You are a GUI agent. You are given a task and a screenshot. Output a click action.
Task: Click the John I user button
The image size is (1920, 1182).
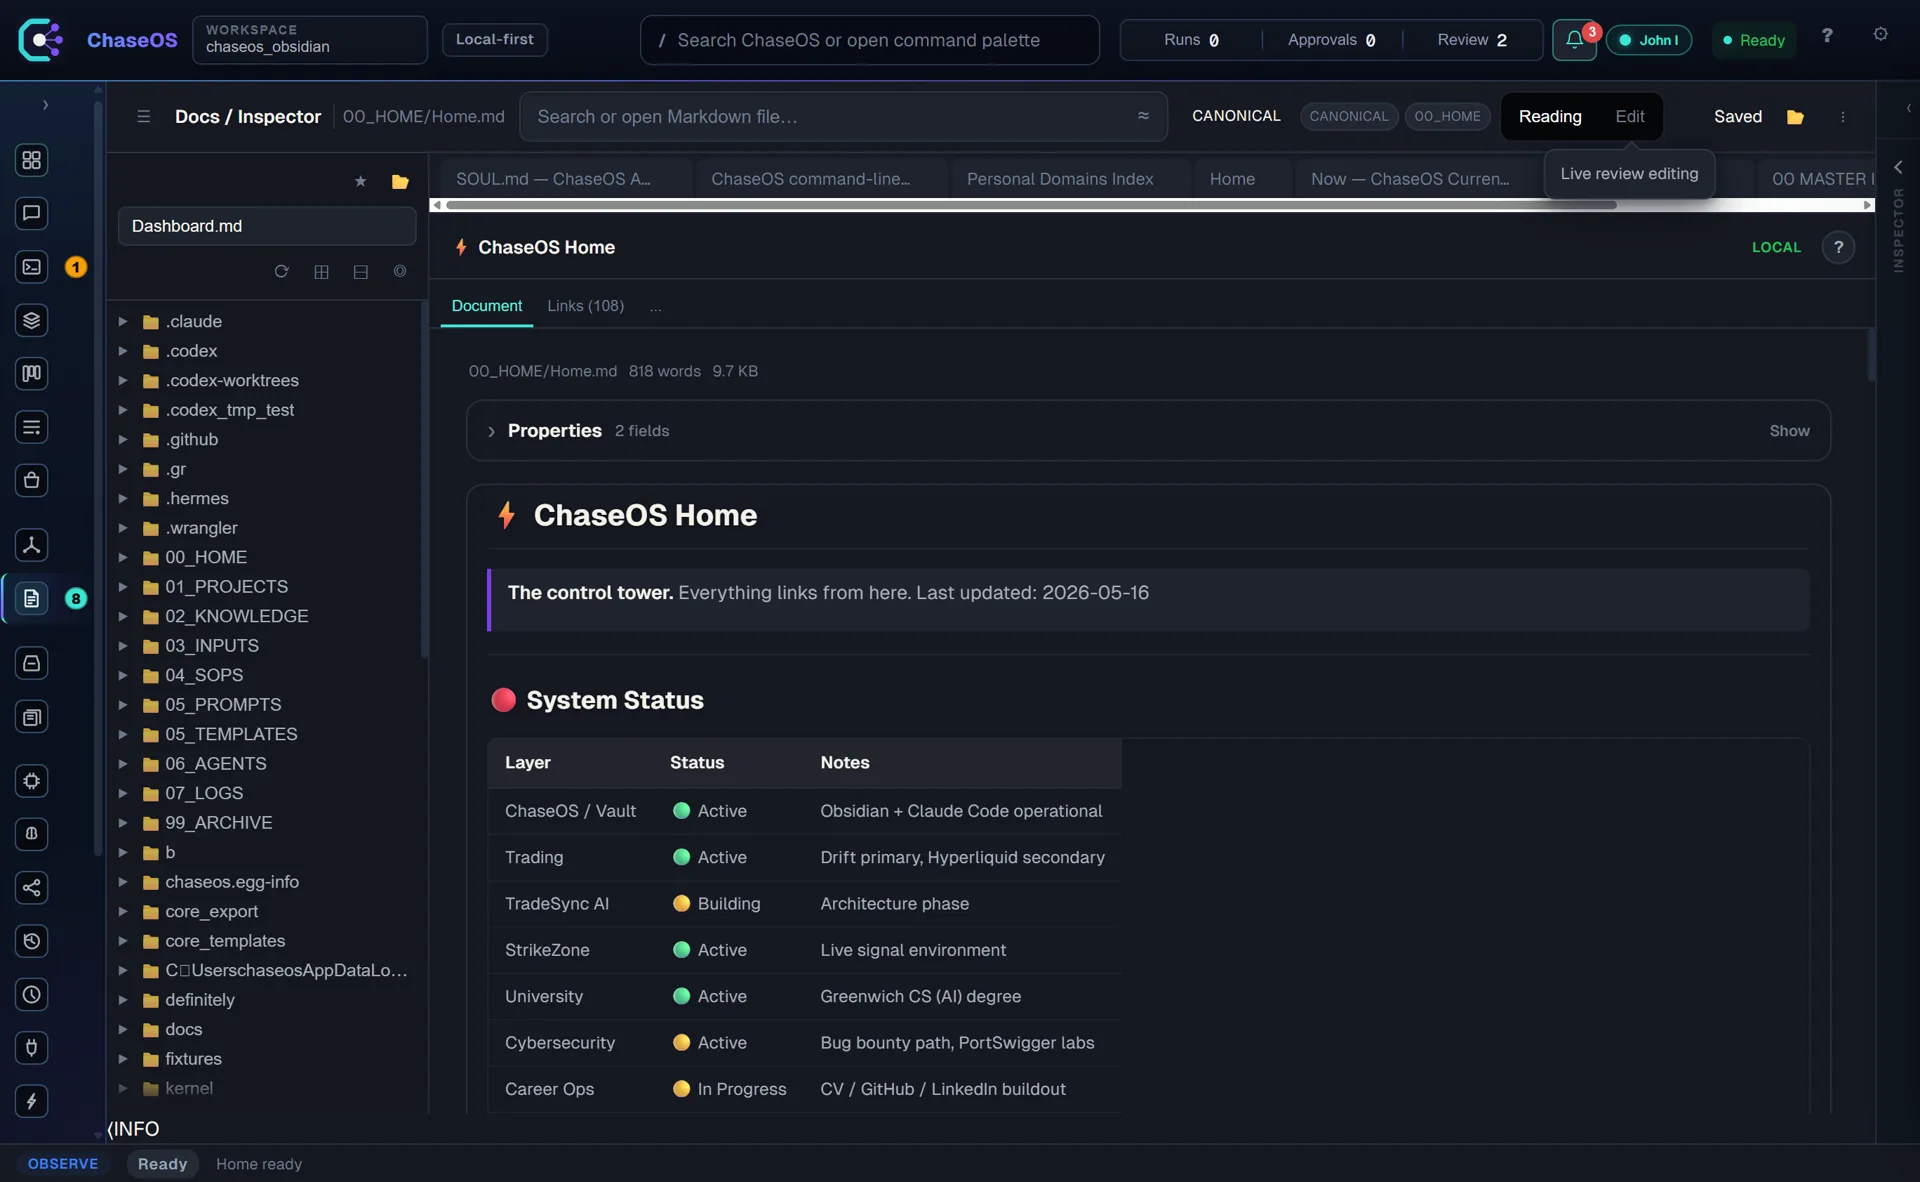[1648, 40]
